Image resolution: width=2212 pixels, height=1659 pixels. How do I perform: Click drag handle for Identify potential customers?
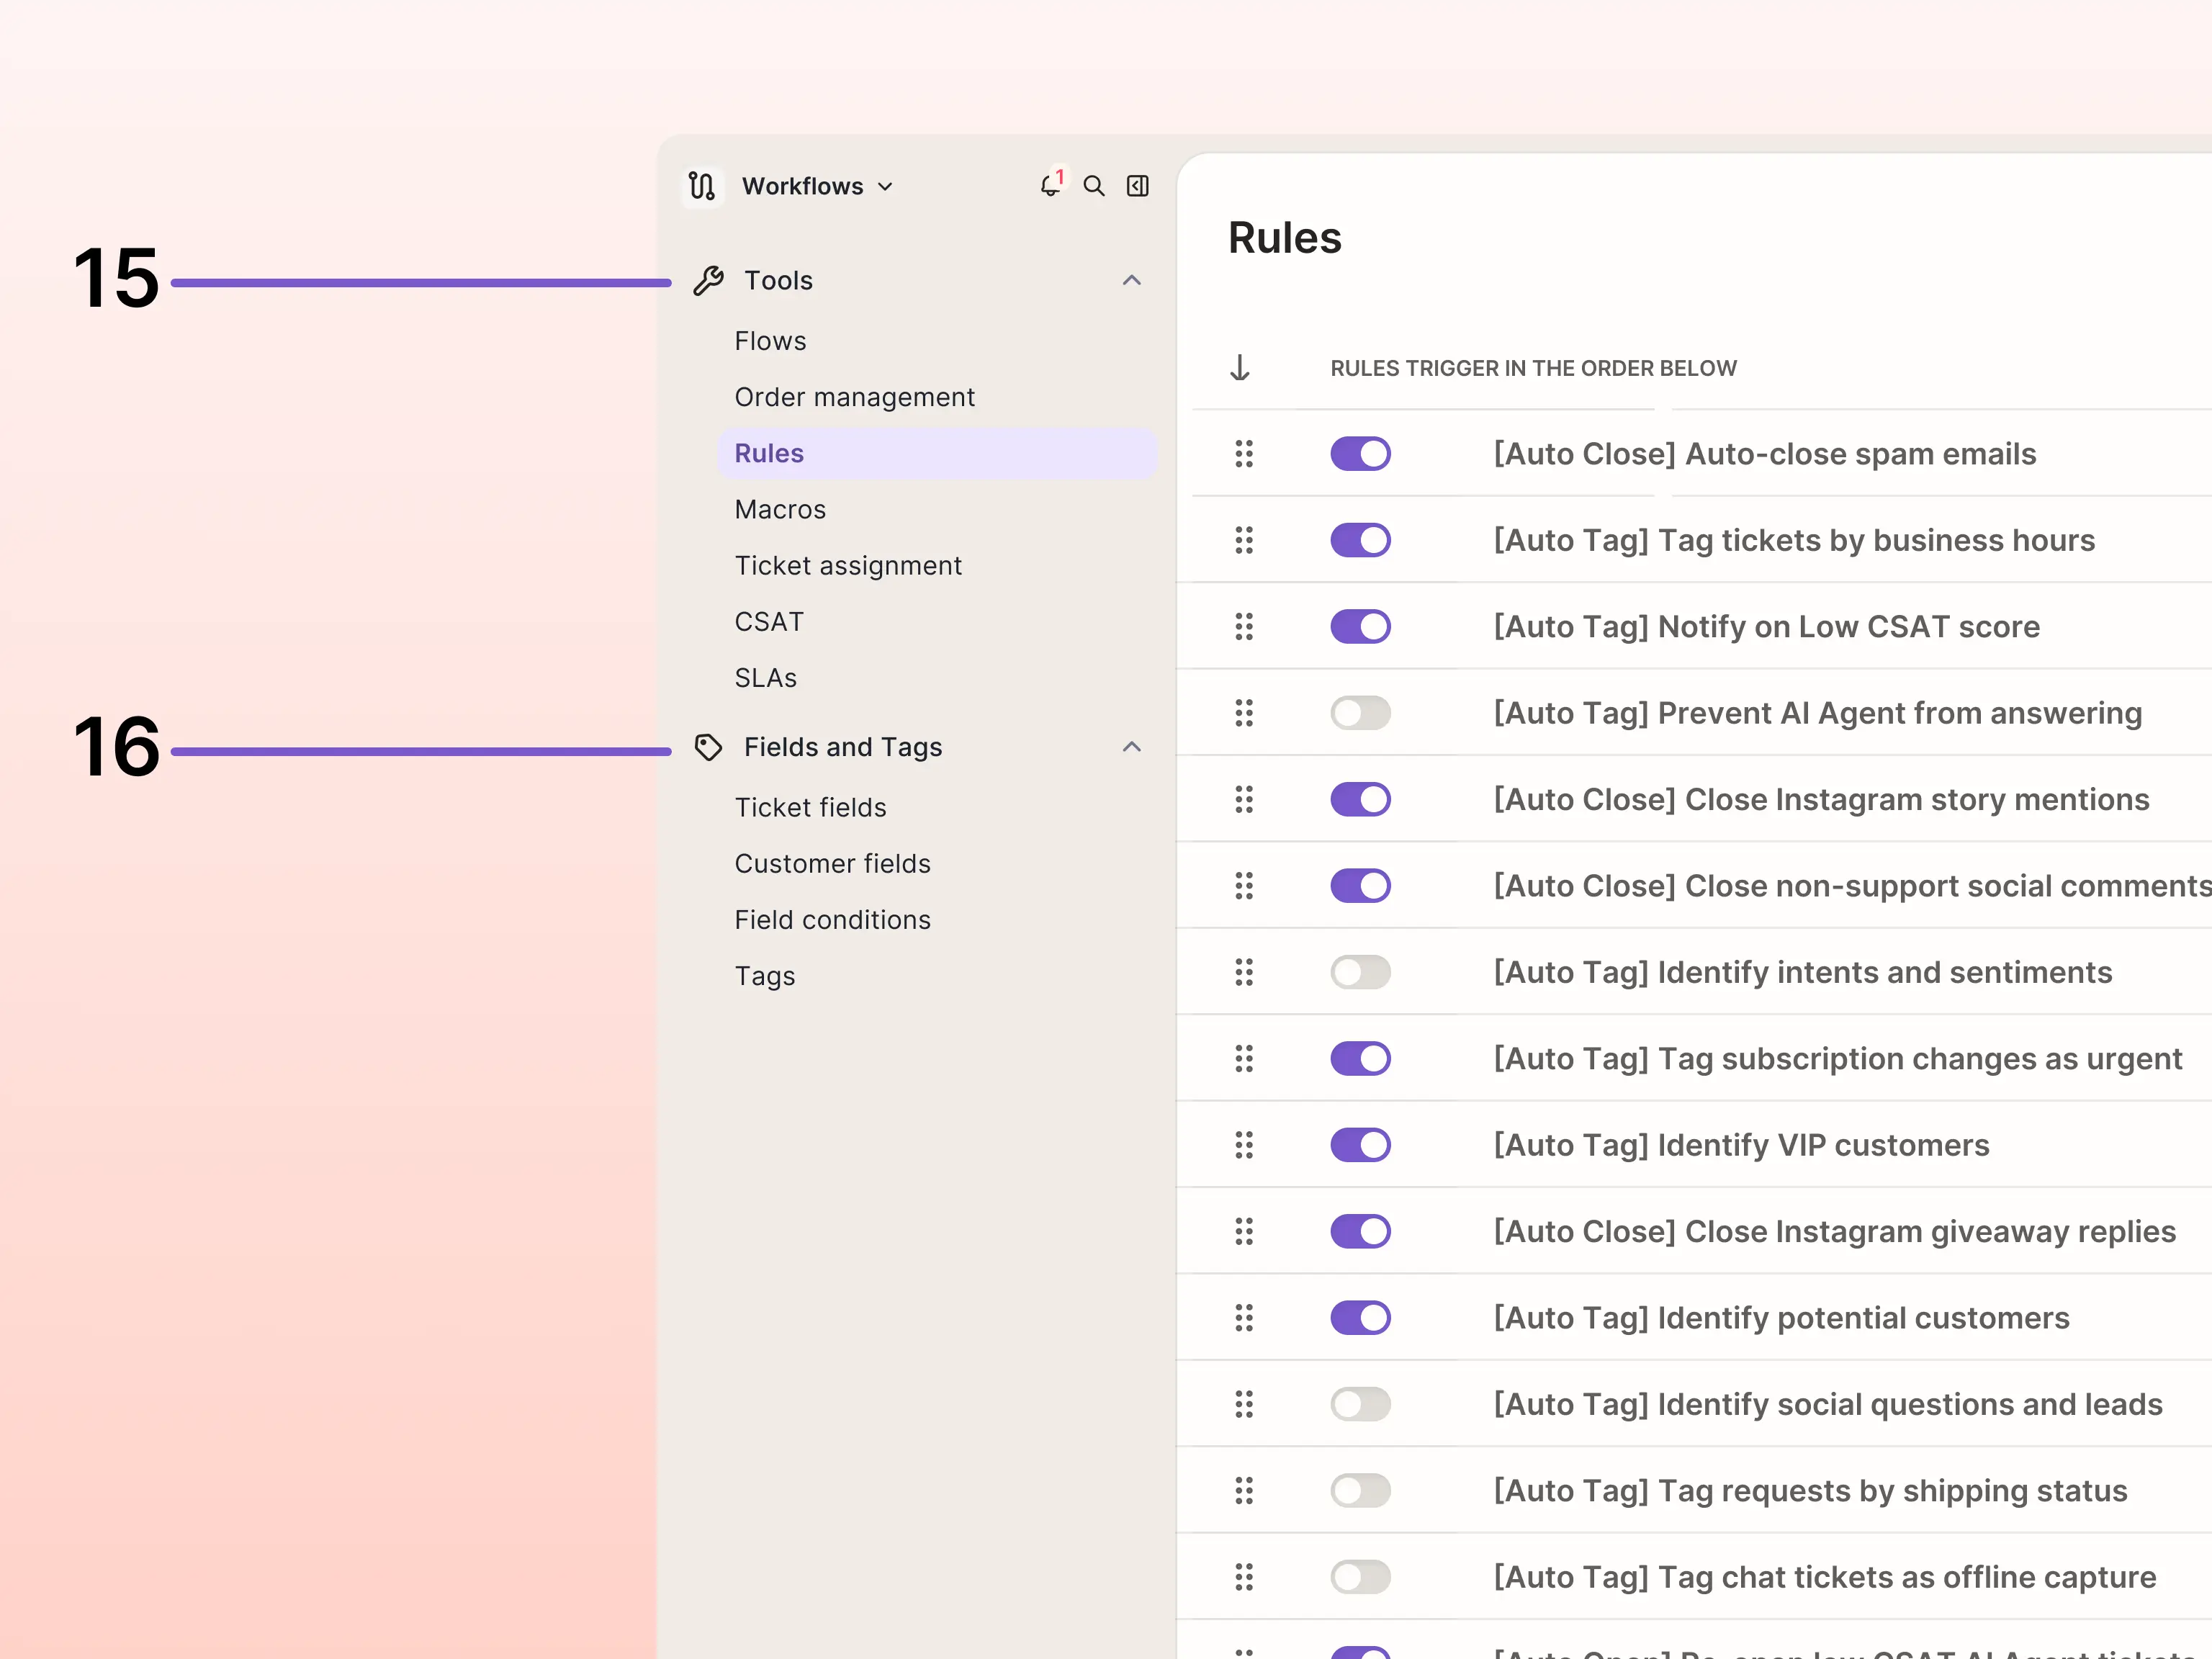1244,1318
